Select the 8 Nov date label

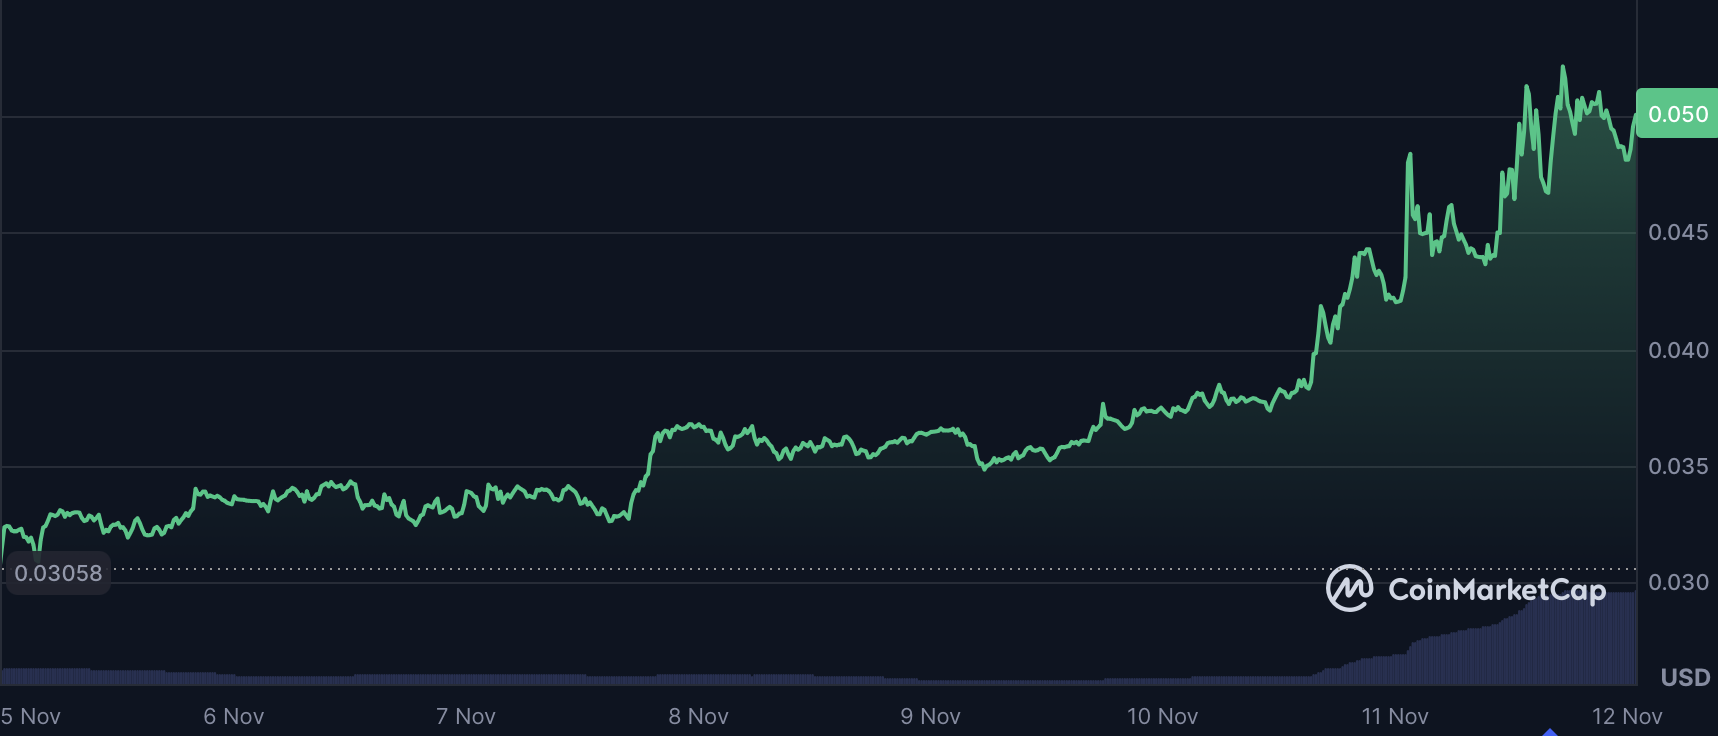pyautogui.click(x=698, y=716)
